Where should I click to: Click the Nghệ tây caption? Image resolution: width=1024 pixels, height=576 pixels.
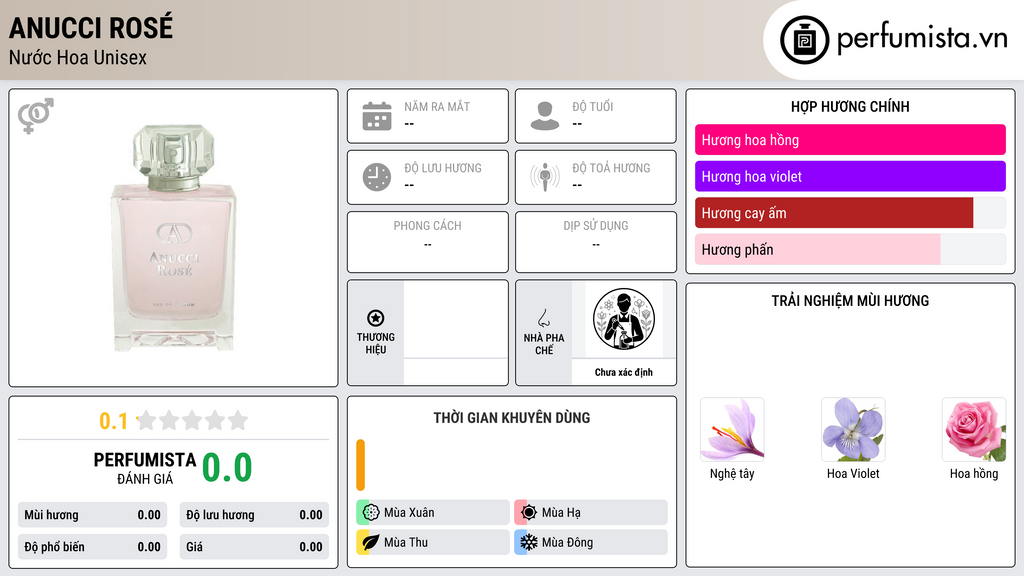pos(732,474)
